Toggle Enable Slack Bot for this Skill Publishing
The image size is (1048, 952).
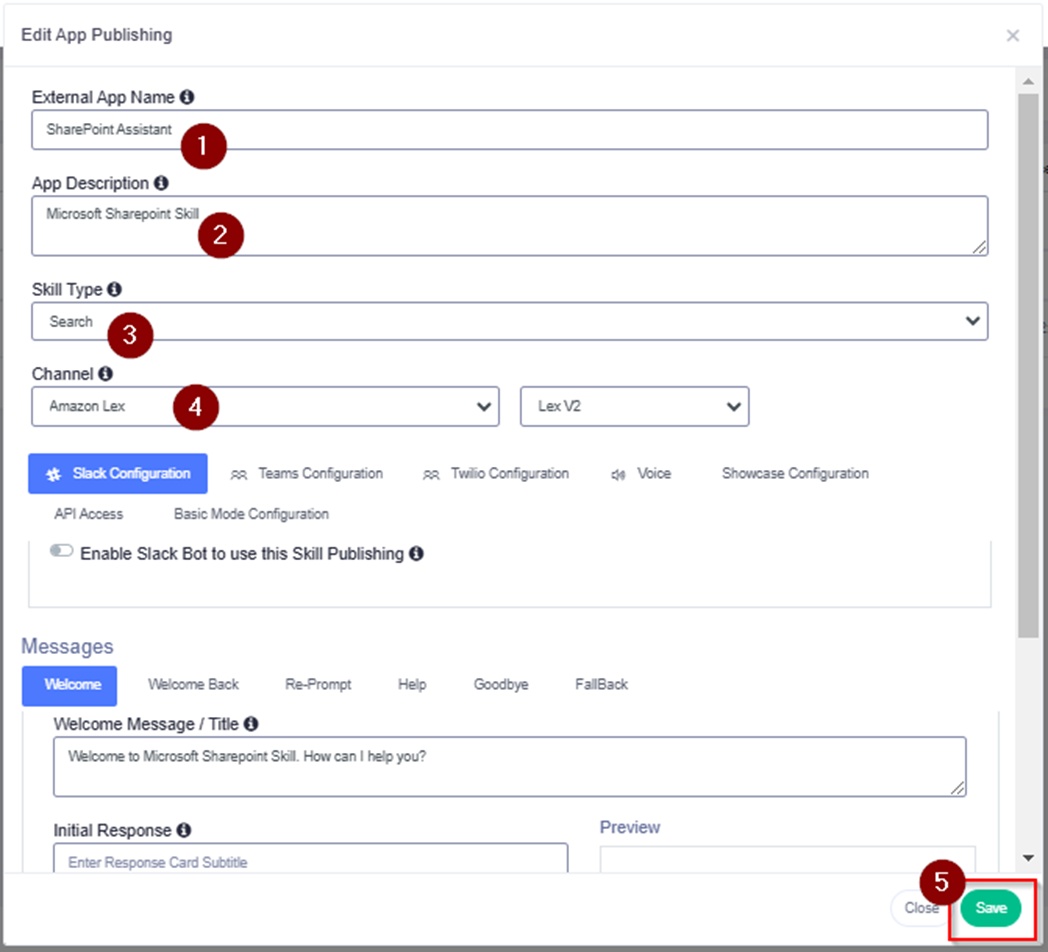coord(61,551)
